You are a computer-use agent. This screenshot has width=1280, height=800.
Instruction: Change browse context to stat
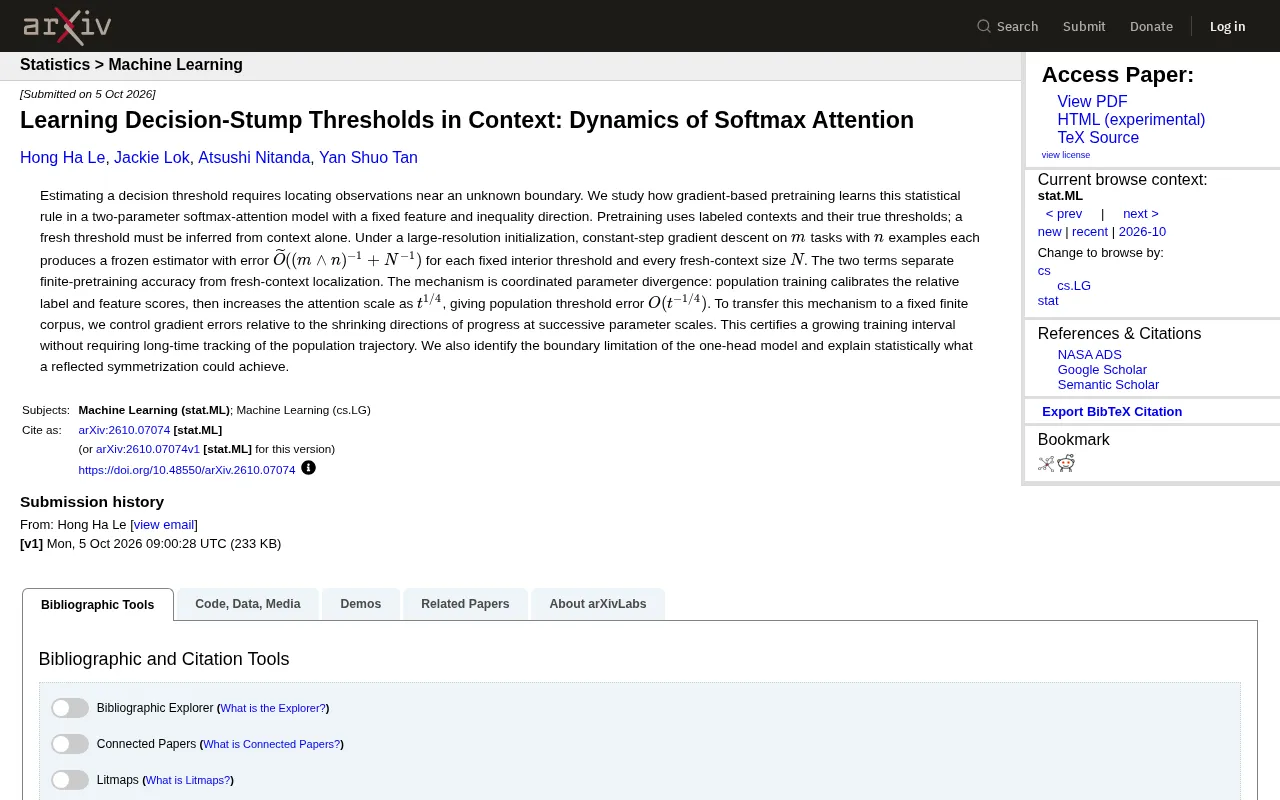1048,301
